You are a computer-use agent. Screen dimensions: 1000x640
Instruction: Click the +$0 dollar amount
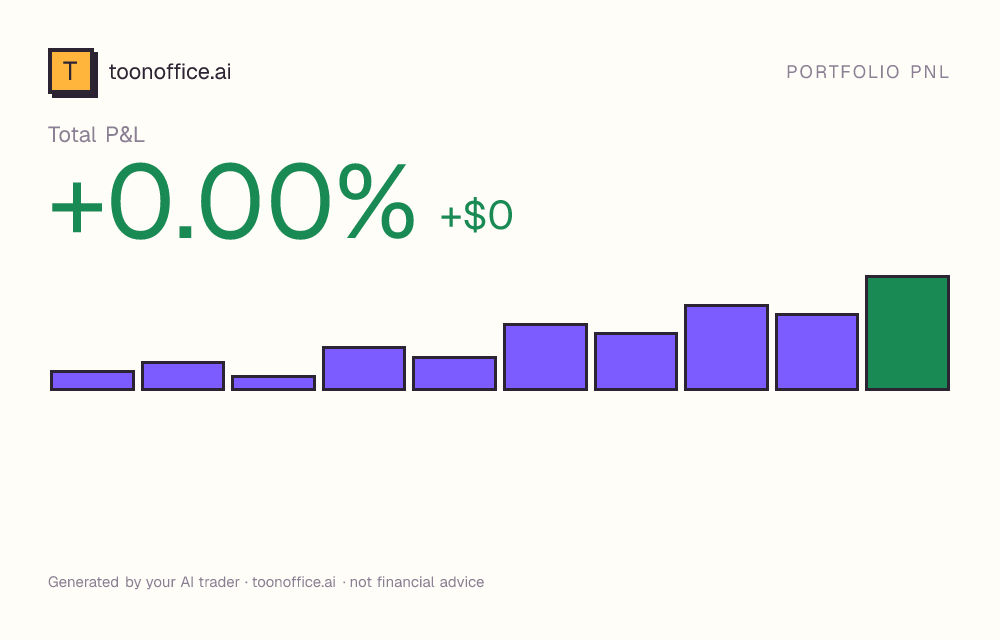(476, 215)
